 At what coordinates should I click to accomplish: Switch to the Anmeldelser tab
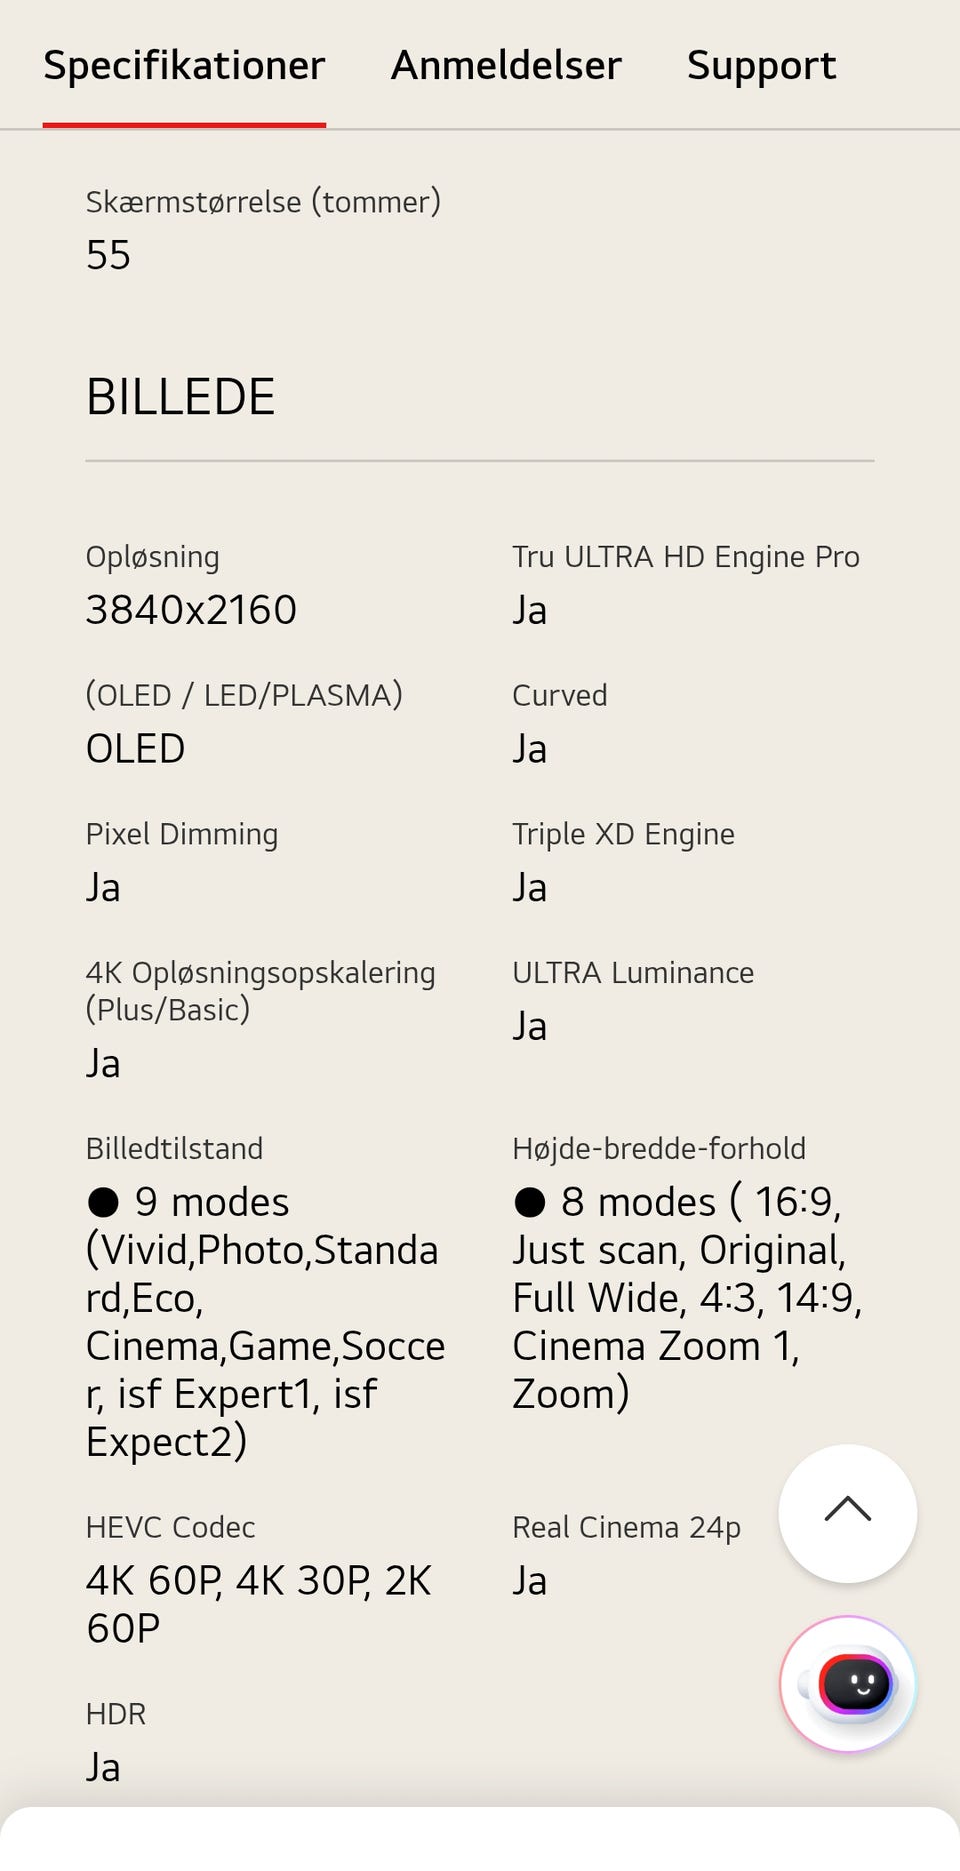point(506,66)
